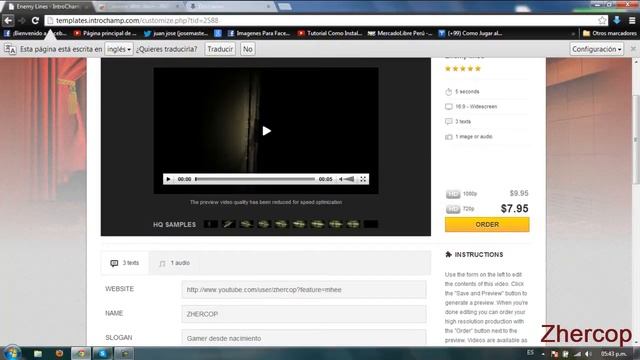
Task: Mute video using speaker icon
Action: tap(340, 179)
